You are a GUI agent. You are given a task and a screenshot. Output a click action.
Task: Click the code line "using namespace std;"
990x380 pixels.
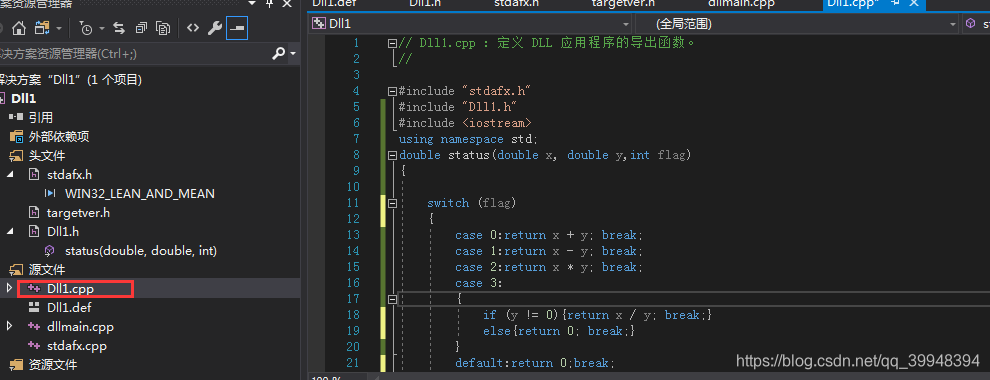pos(469,139)
